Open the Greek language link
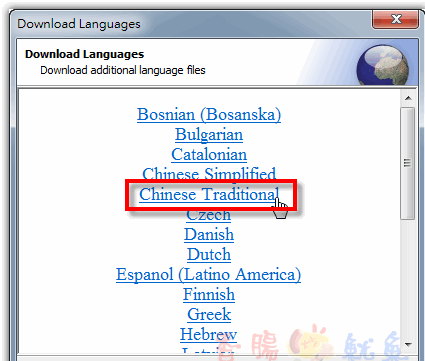The image size is (425, 361). [209, 314]
